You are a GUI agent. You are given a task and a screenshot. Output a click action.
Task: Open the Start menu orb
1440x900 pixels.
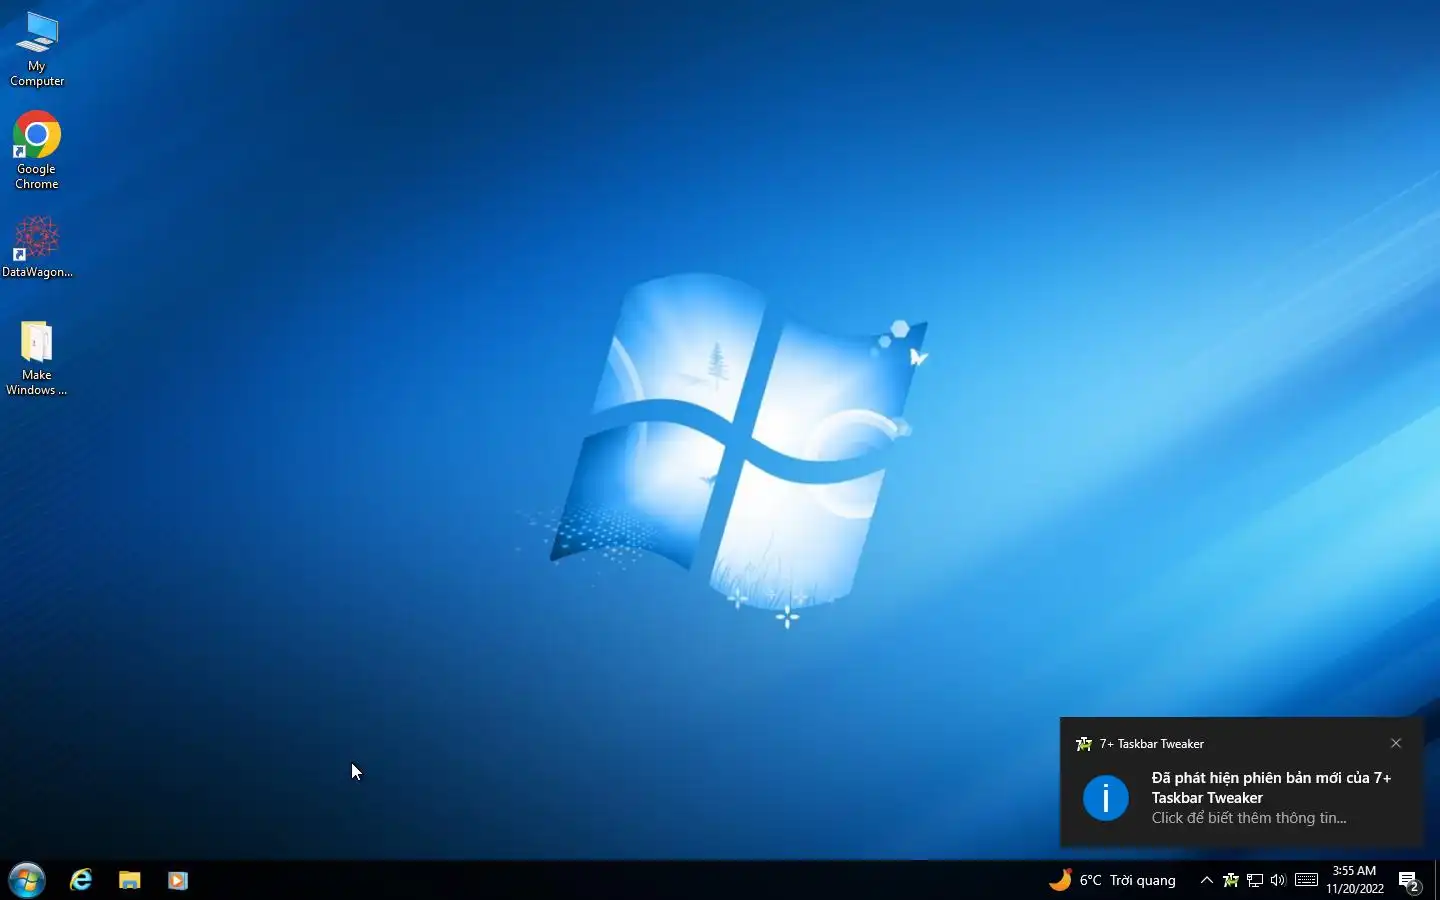[27, 880]
